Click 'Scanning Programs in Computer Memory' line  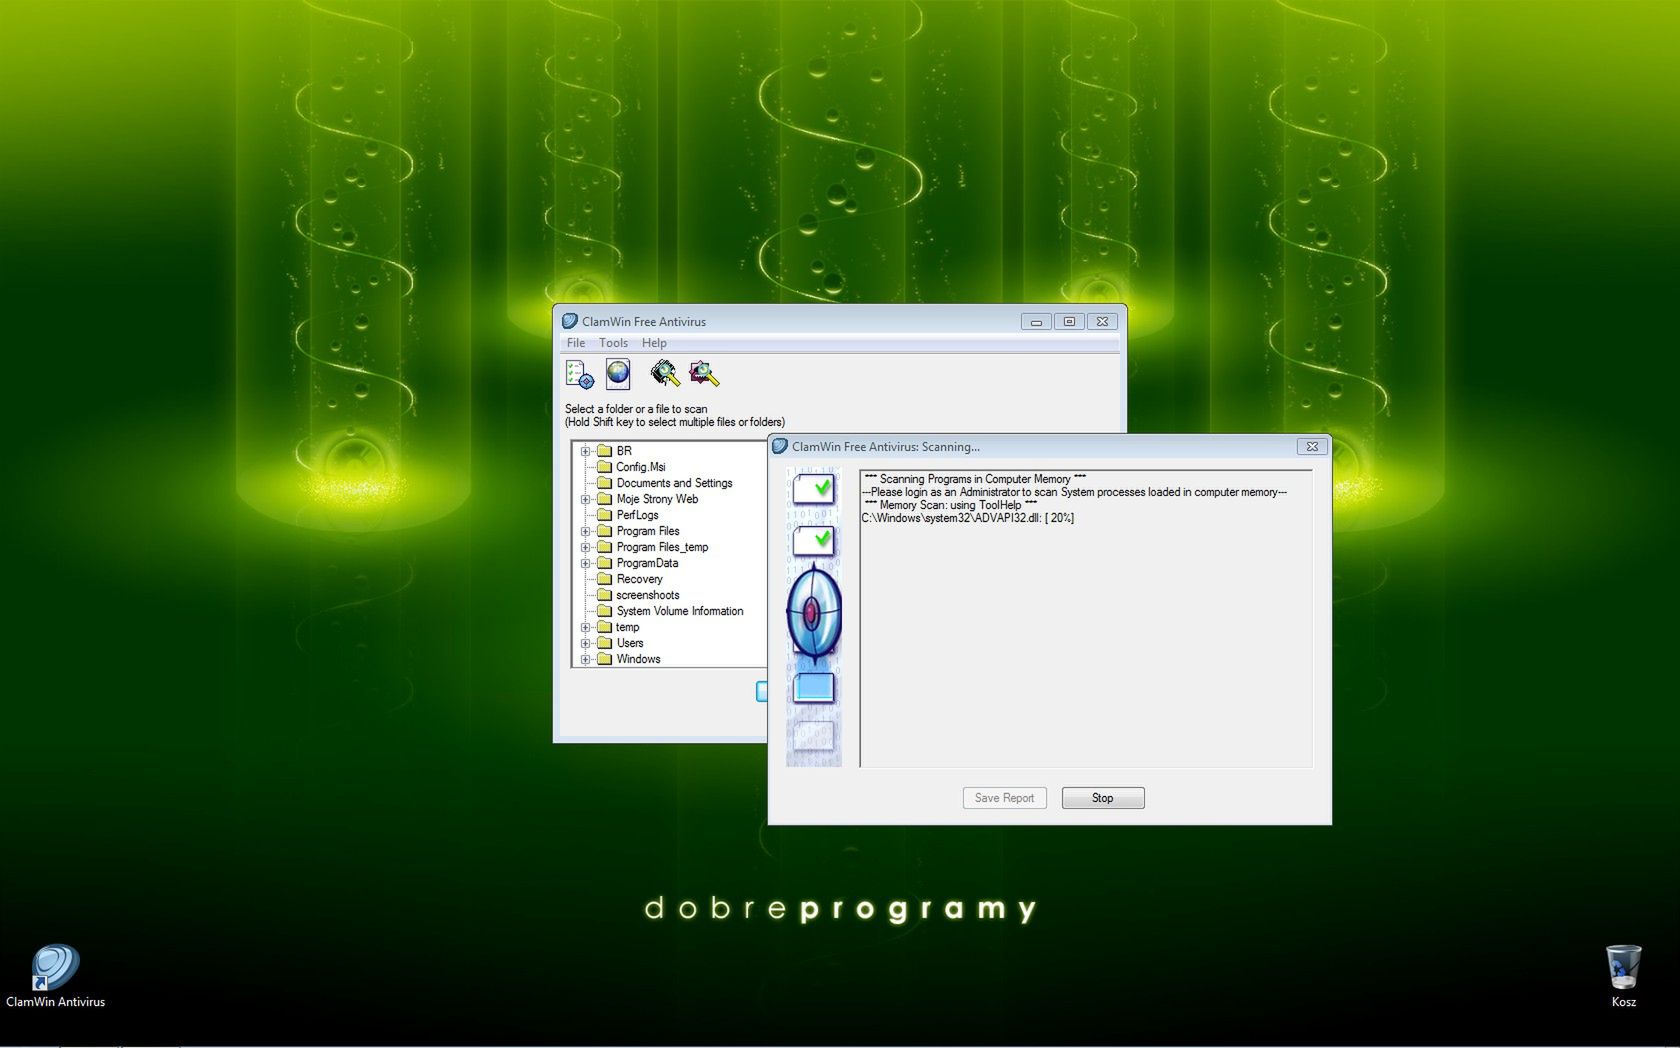[x=975, y=479]
